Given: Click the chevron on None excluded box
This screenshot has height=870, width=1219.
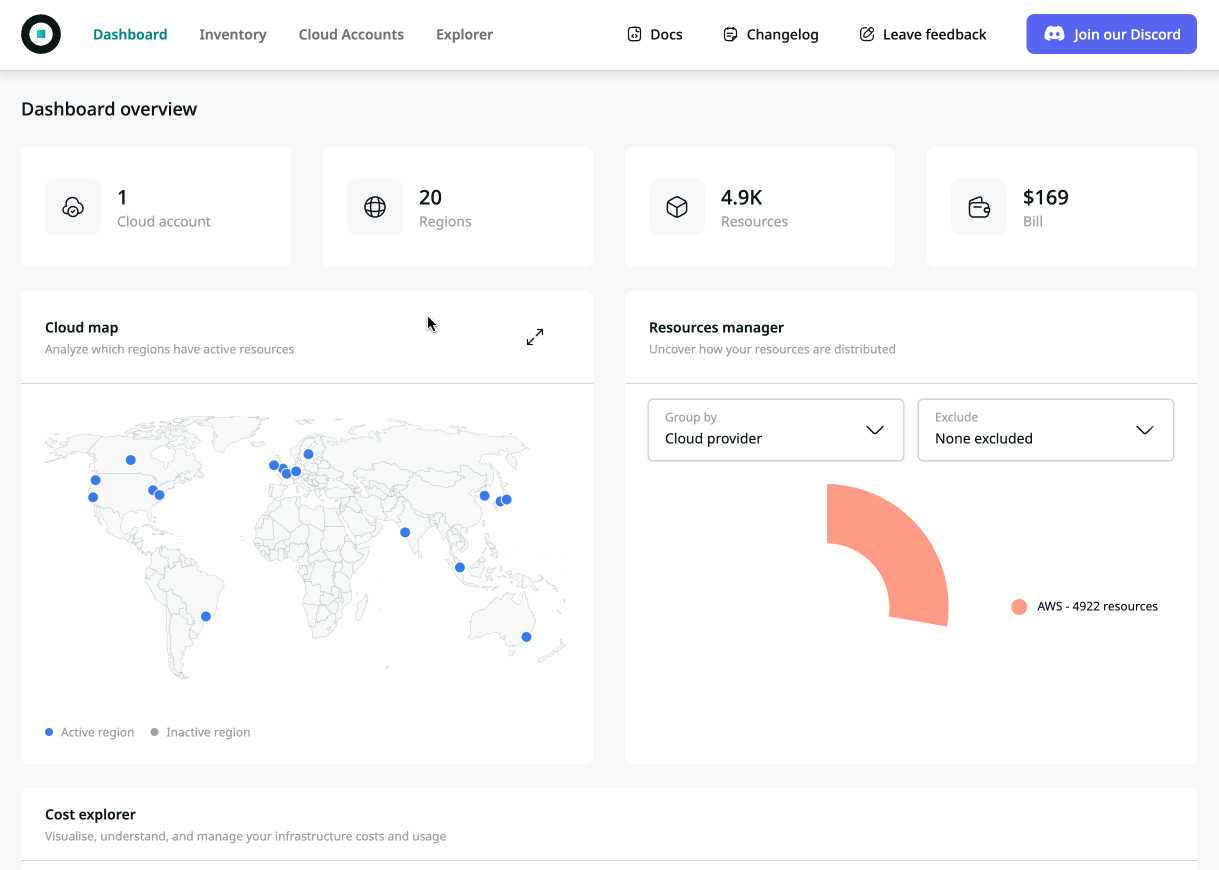Looking at the screenshot, I should [1145, 430].
